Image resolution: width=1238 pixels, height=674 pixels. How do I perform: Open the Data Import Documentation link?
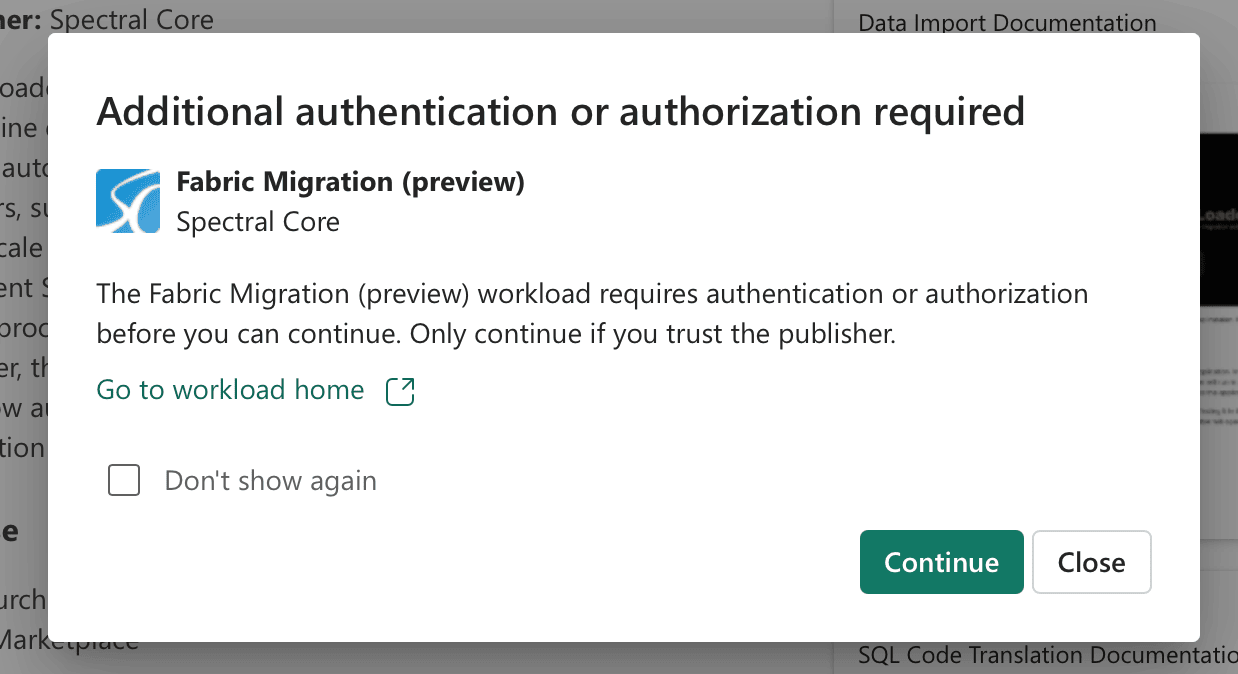(x=1007, y=22)
